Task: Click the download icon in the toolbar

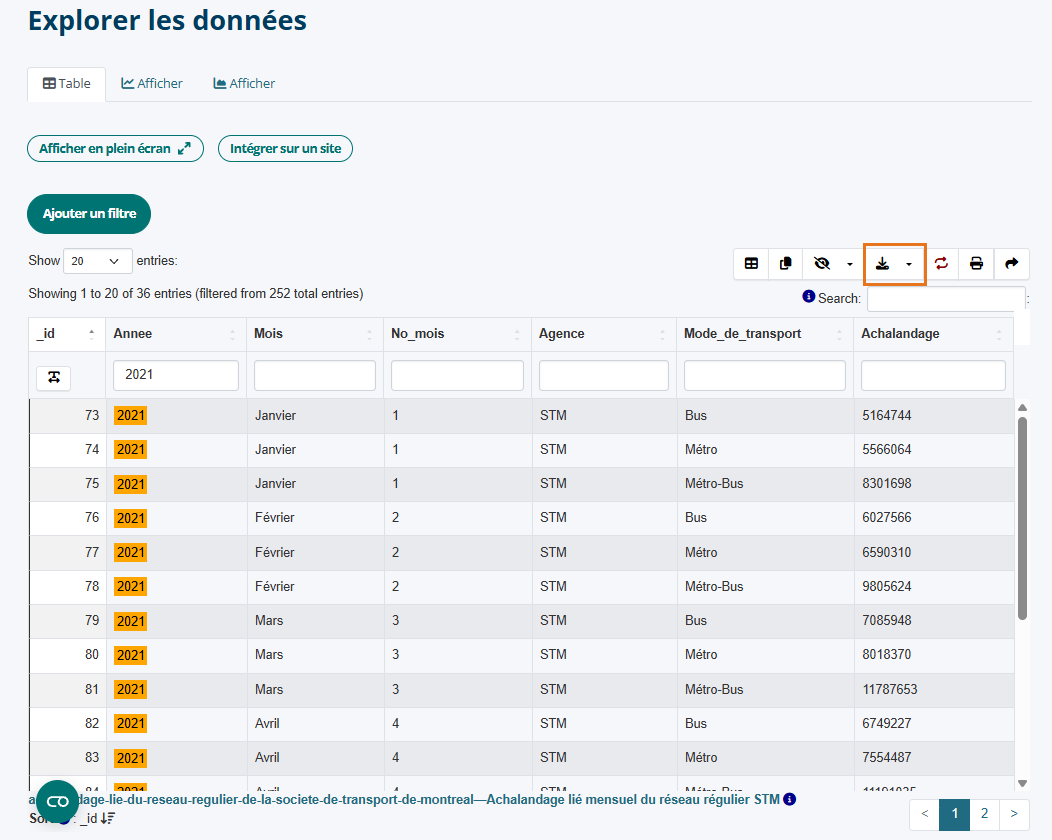Action: coord(882,264)
